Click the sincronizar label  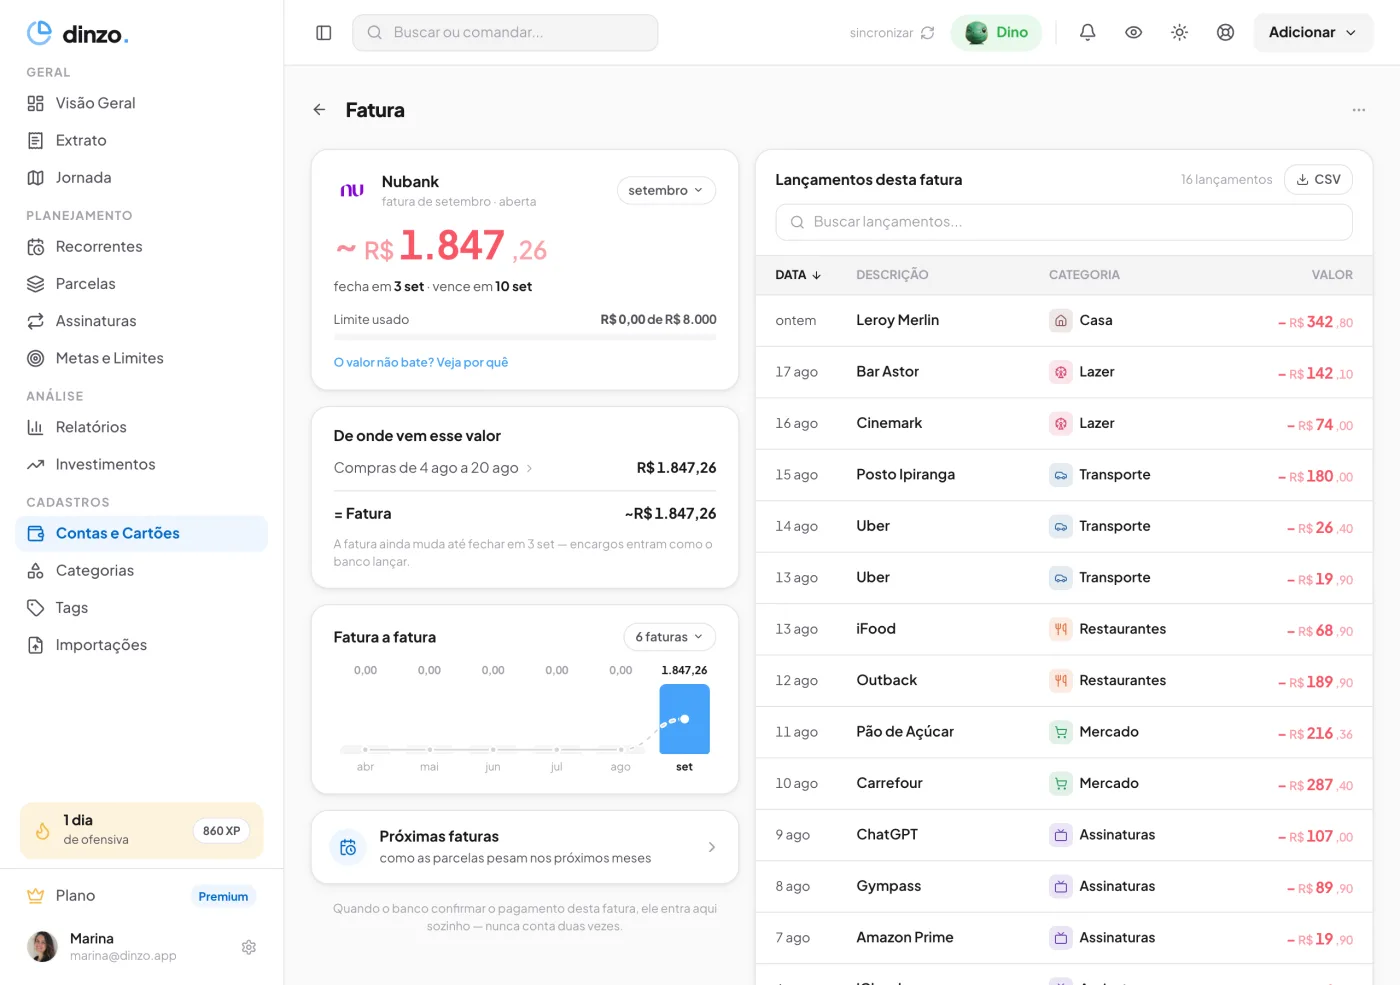[881, 33]
